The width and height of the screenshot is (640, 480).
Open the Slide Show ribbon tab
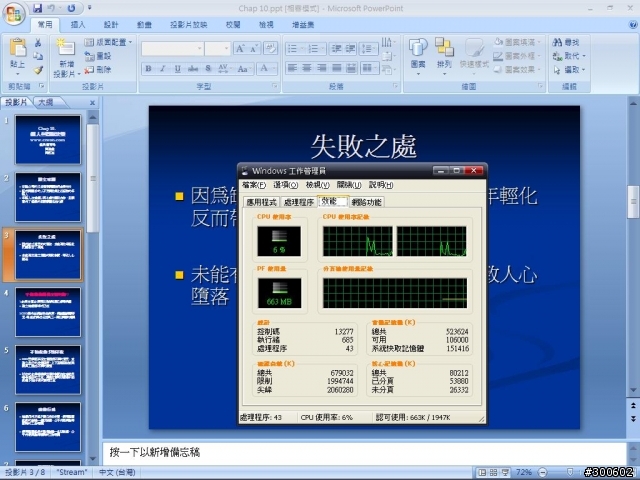[189, 25]
